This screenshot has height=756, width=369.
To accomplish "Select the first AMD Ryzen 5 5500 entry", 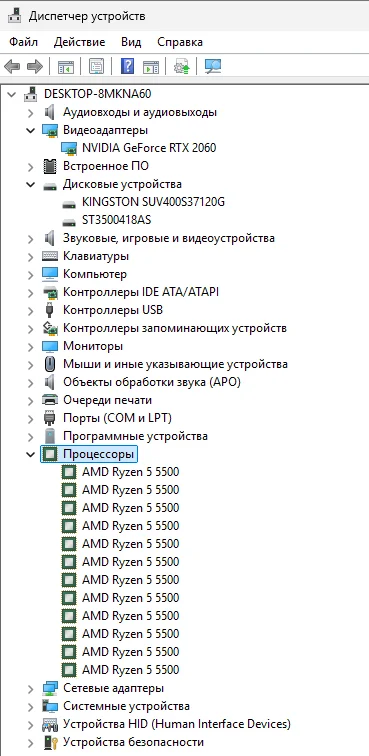I will 130,472.
